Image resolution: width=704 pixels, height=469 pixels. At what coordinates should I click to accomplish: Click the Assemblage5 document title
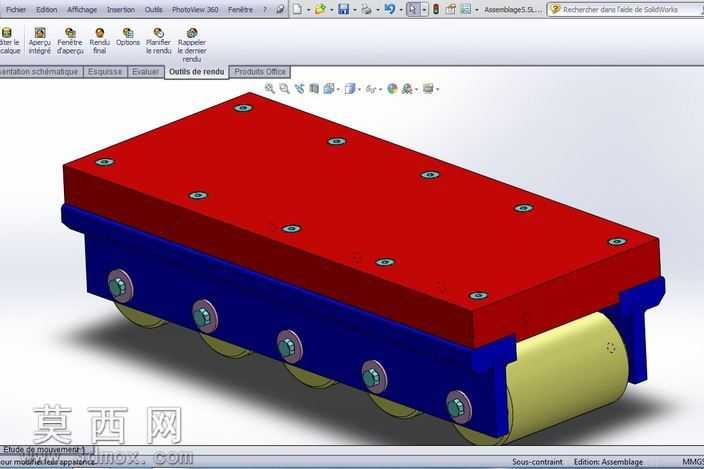pos(513,9)
